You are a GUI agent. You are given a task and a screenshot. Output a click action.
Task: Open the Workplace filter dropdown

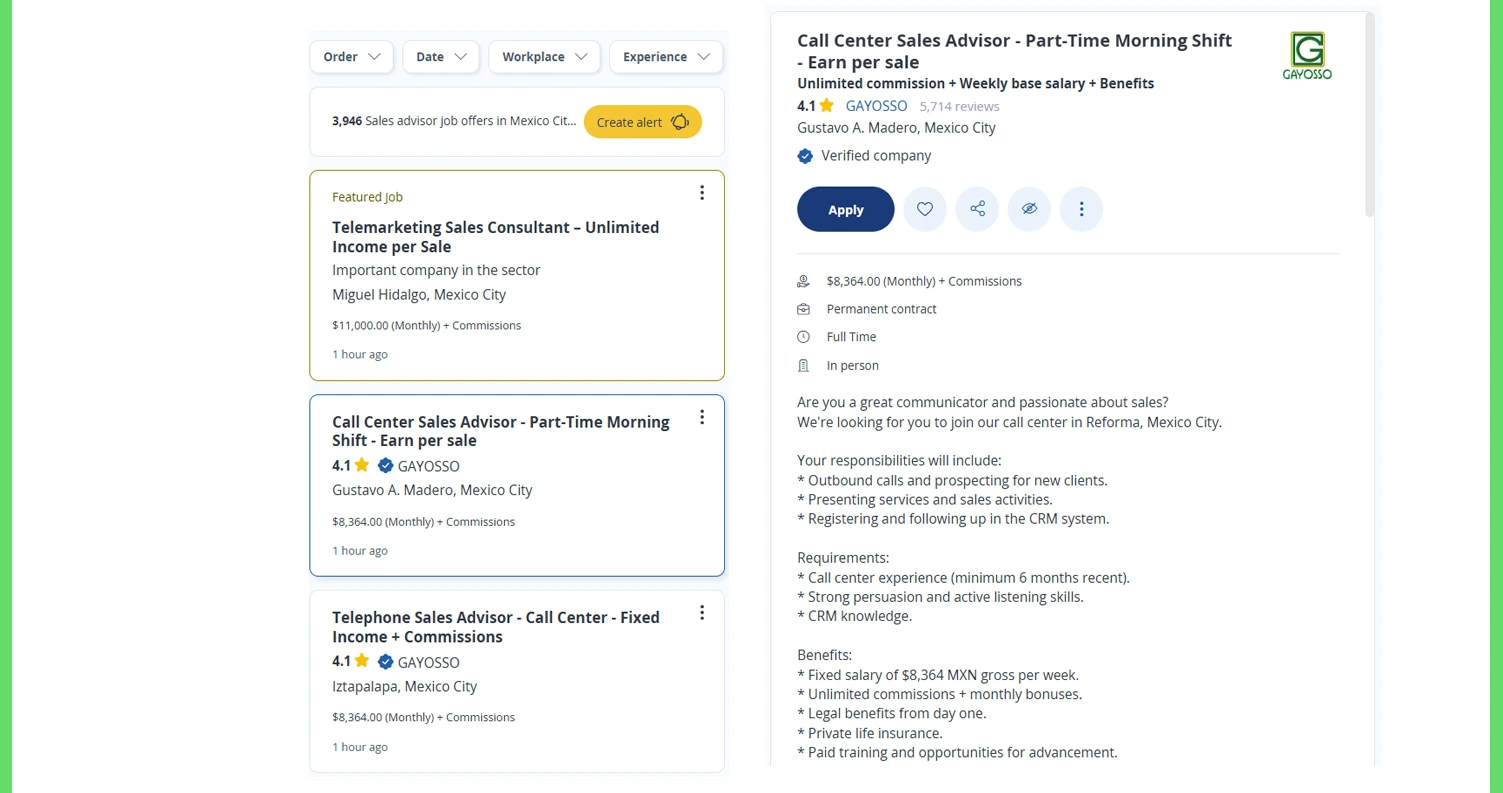pos(544,57)
